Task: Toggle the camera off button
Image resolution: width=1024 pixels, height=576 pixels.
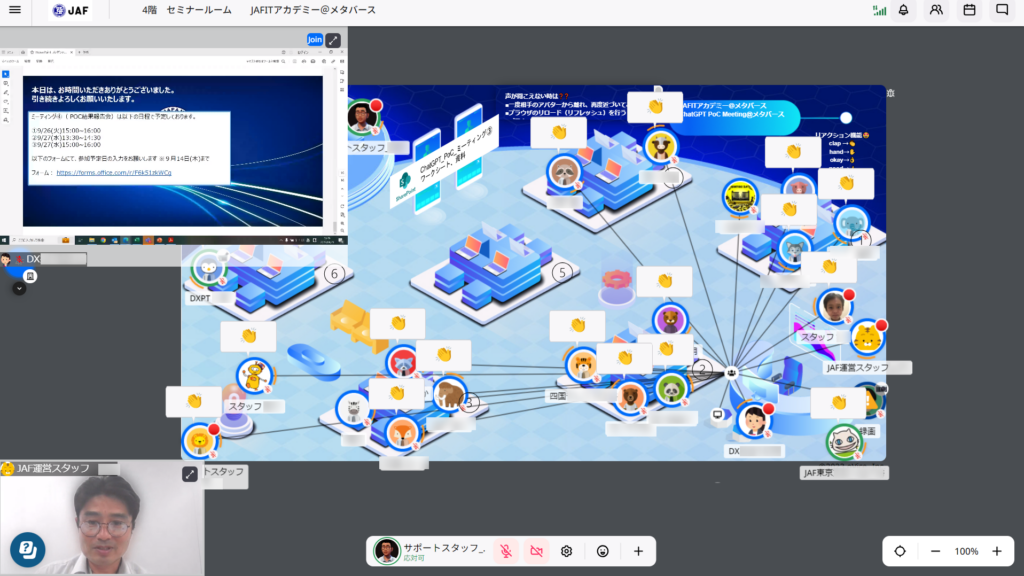Action: (x=536, y=551)
